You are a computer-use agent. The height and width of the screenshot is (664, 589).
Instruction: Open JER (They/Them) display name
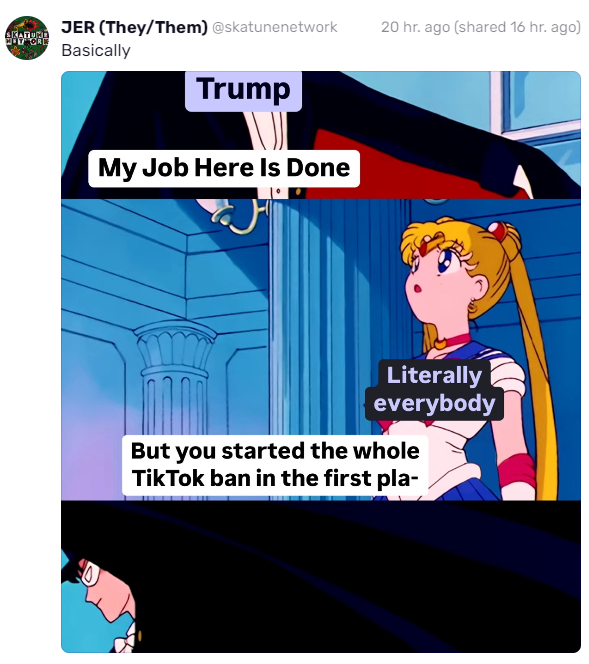[134, 28]
